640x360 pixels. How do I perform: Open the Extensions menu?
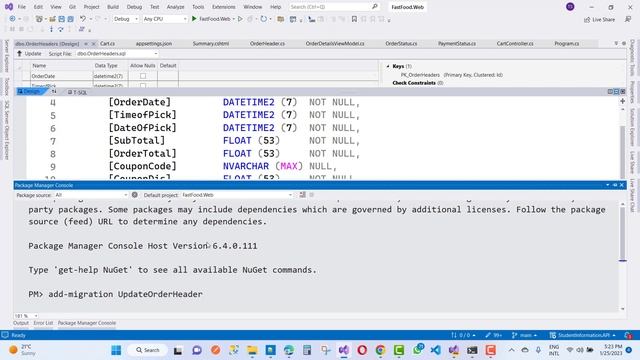coord(224,7)
